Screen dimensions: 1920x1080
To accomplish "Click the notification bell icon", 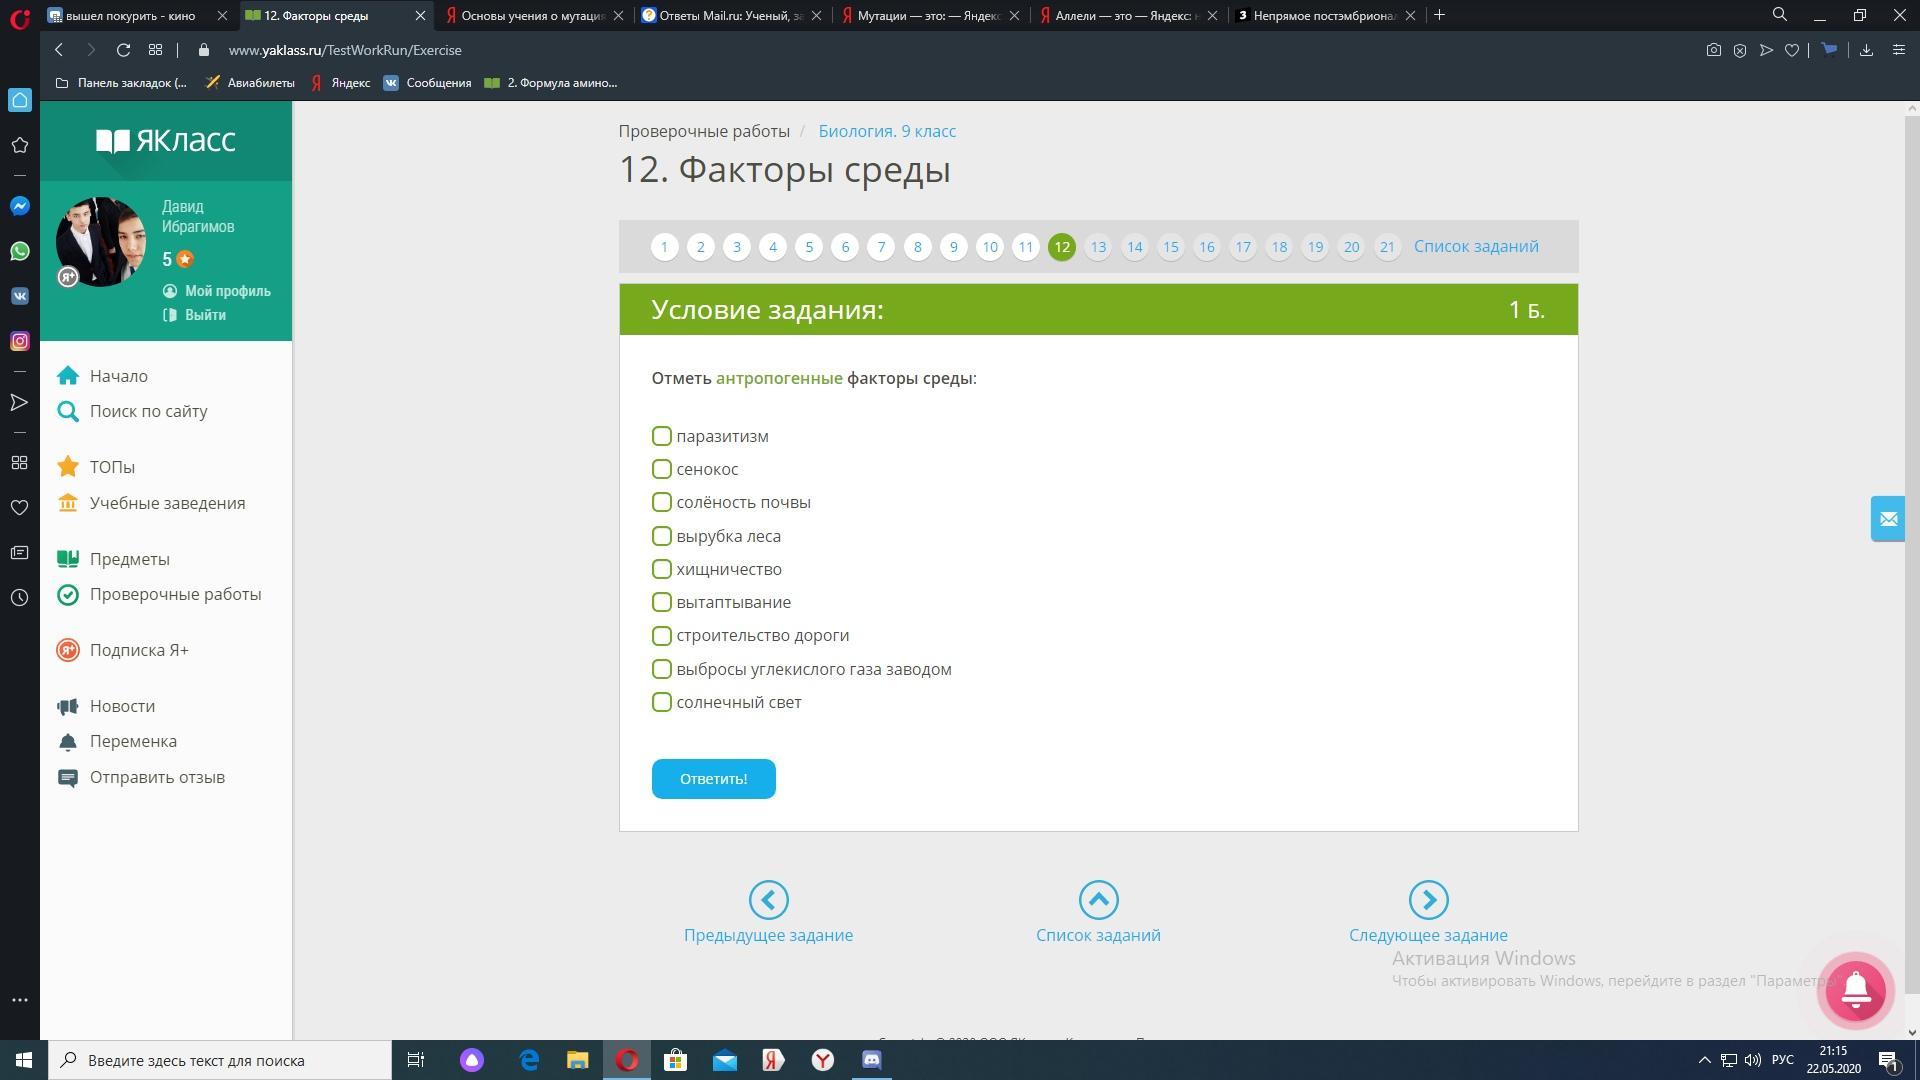I will point(1856,990).
